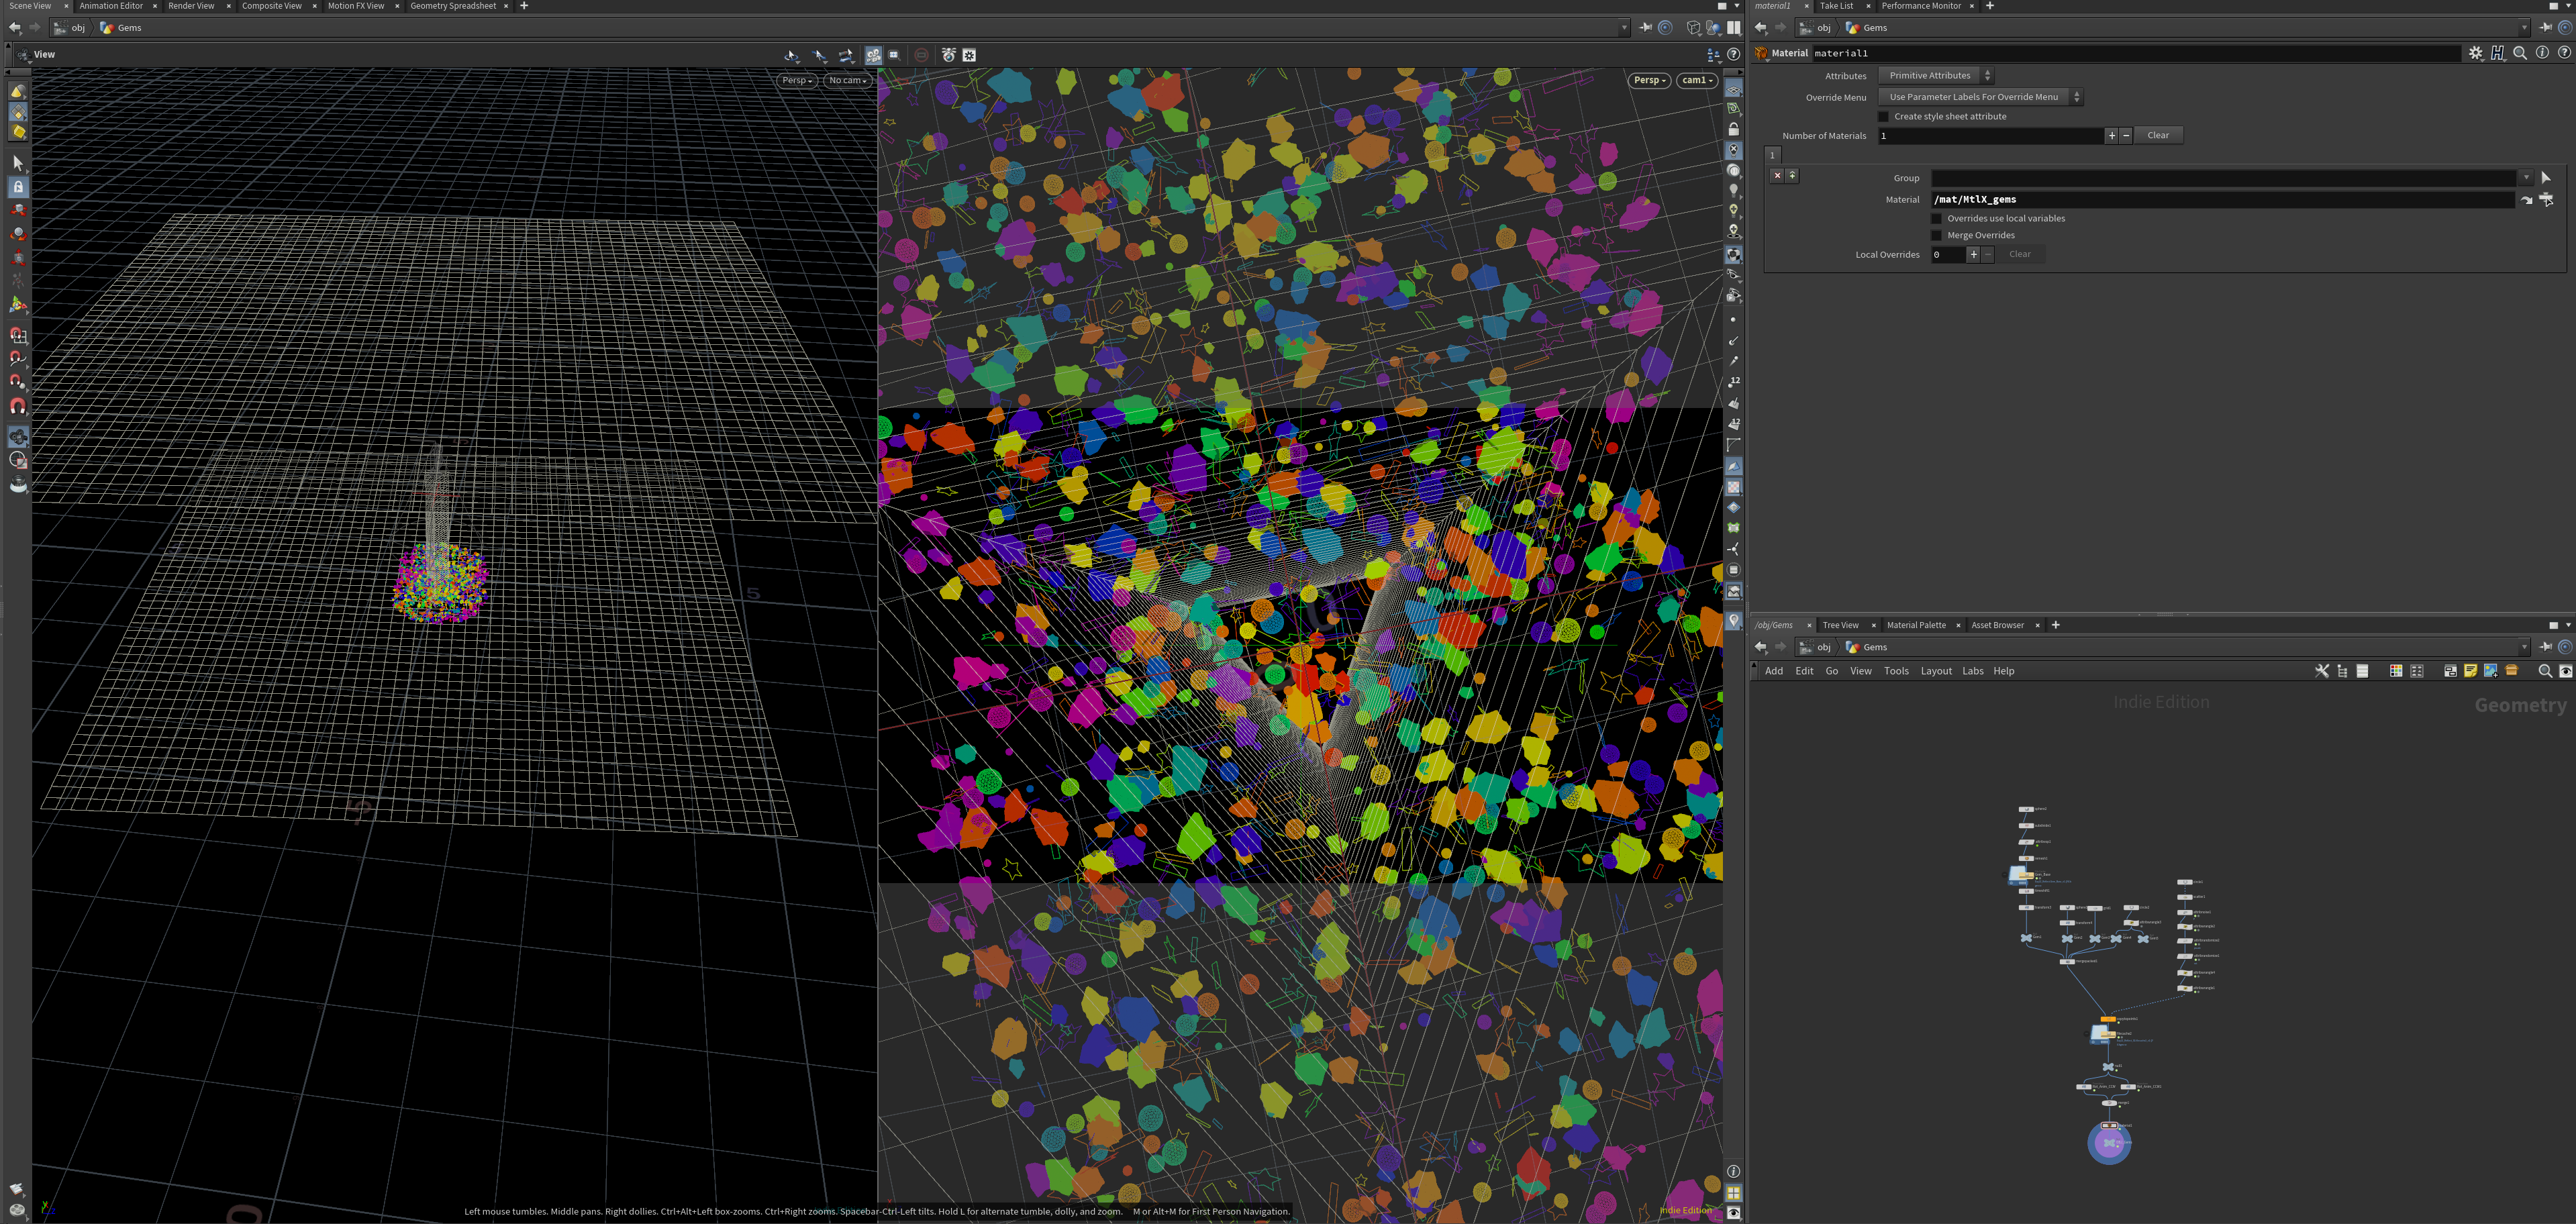Toggle the pin icon on the network editor pane
This screenshot has width=2576, height=1224.
(2546, 647)
